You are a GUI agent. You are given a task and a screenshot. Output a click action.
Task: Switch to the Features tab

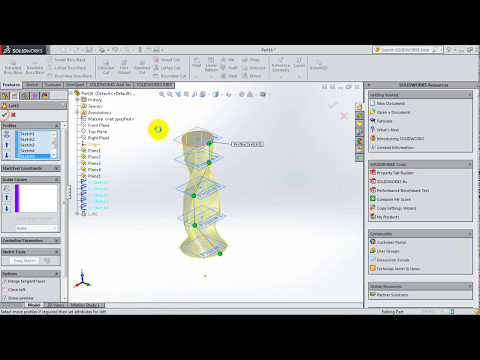11,85
